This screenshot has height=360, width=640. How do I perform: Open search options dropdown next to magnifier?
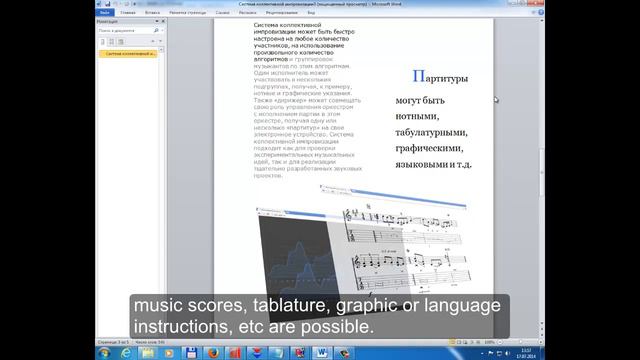click(x=162, y=31)
